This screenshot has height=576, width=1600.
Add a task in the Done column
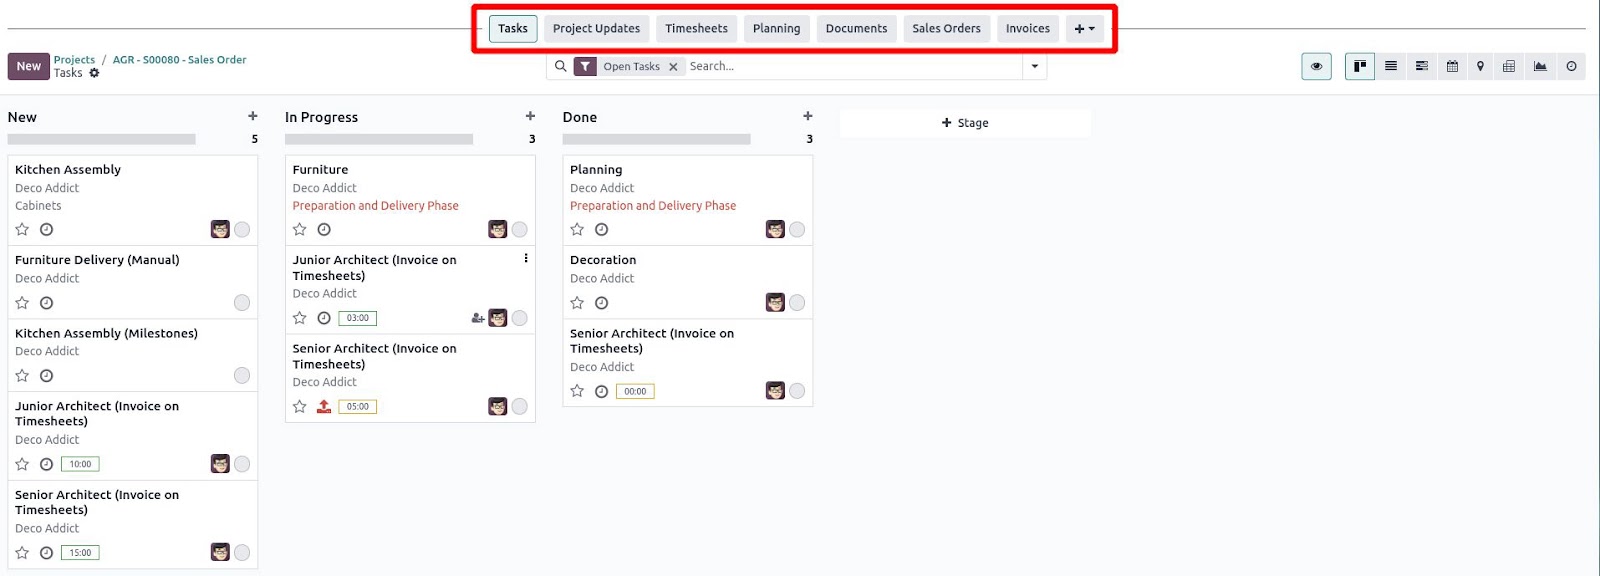coord(808,116)
